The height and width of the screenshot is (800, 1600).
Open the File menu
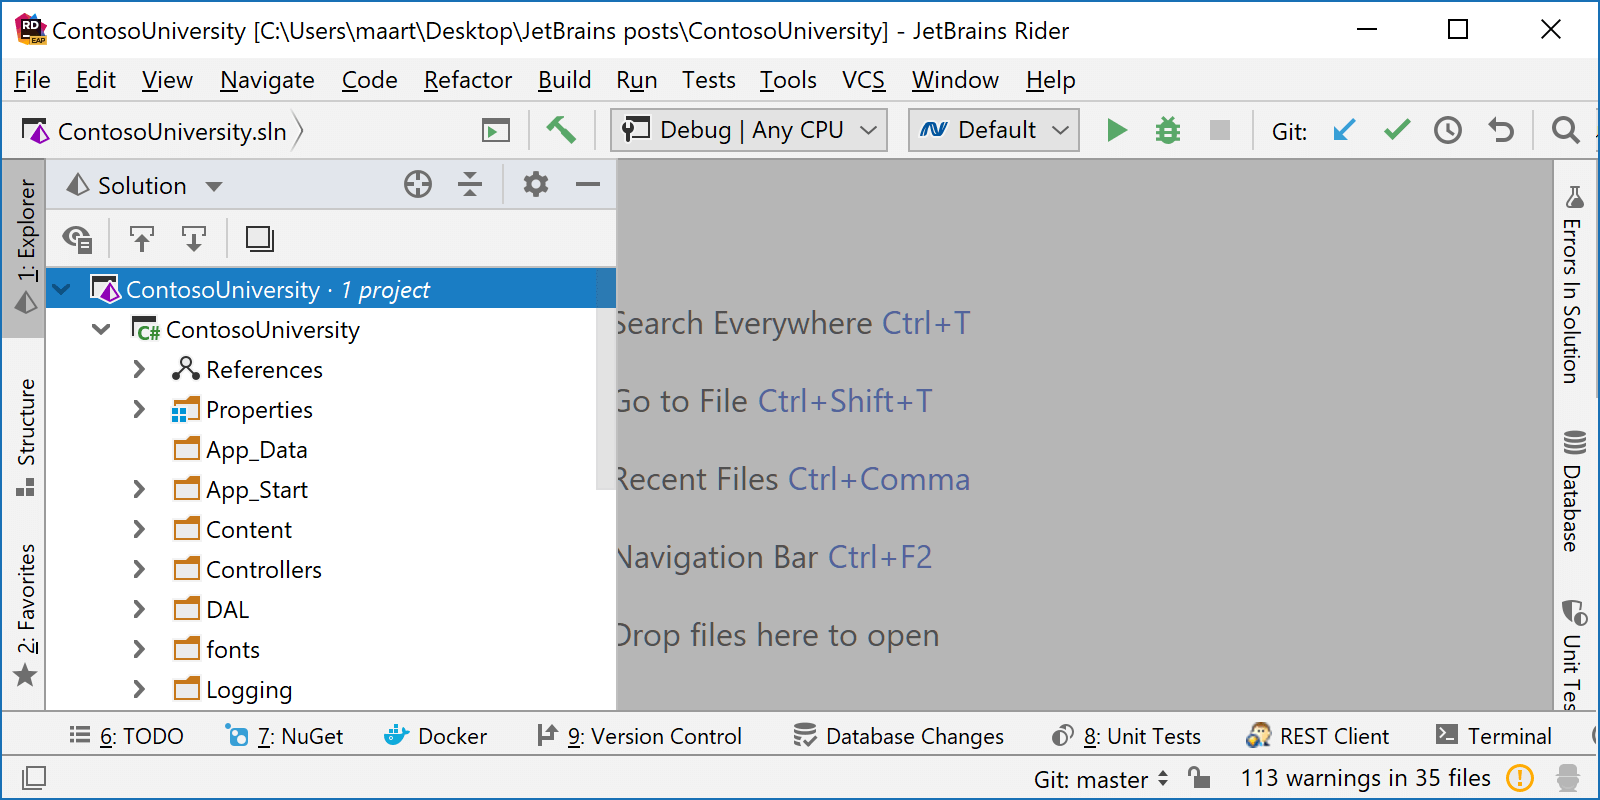tap(32, 80)
